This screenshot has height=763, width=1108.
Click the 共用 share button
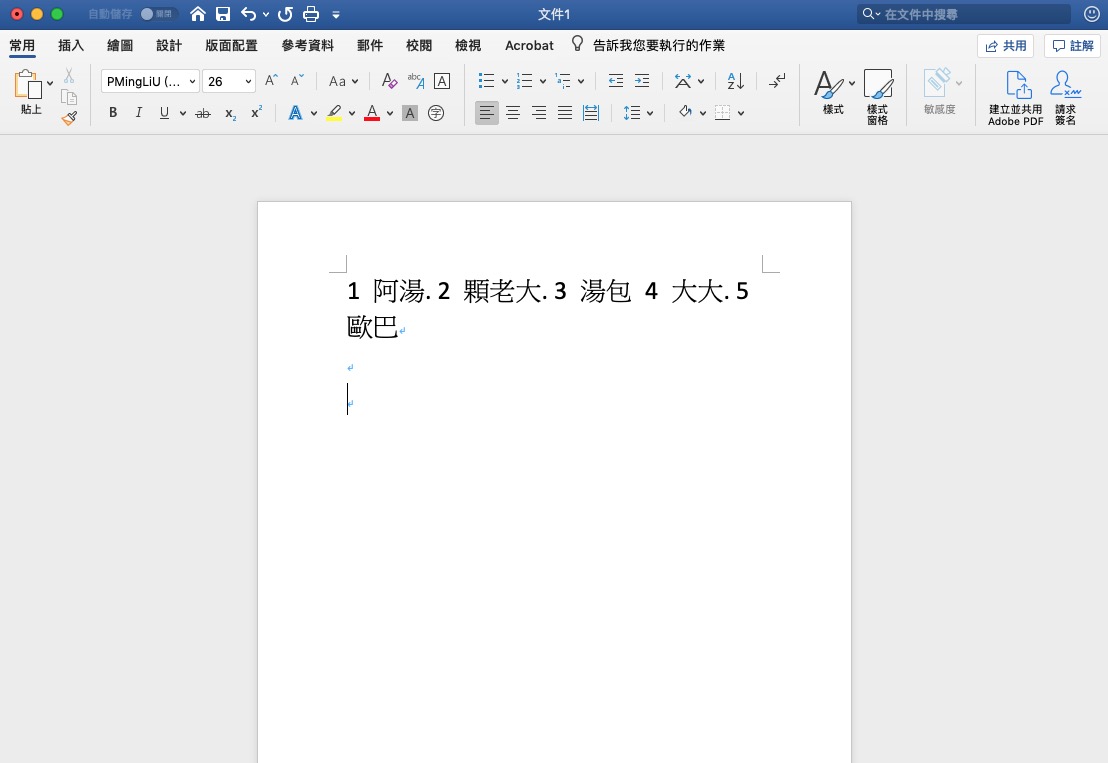1005,45
